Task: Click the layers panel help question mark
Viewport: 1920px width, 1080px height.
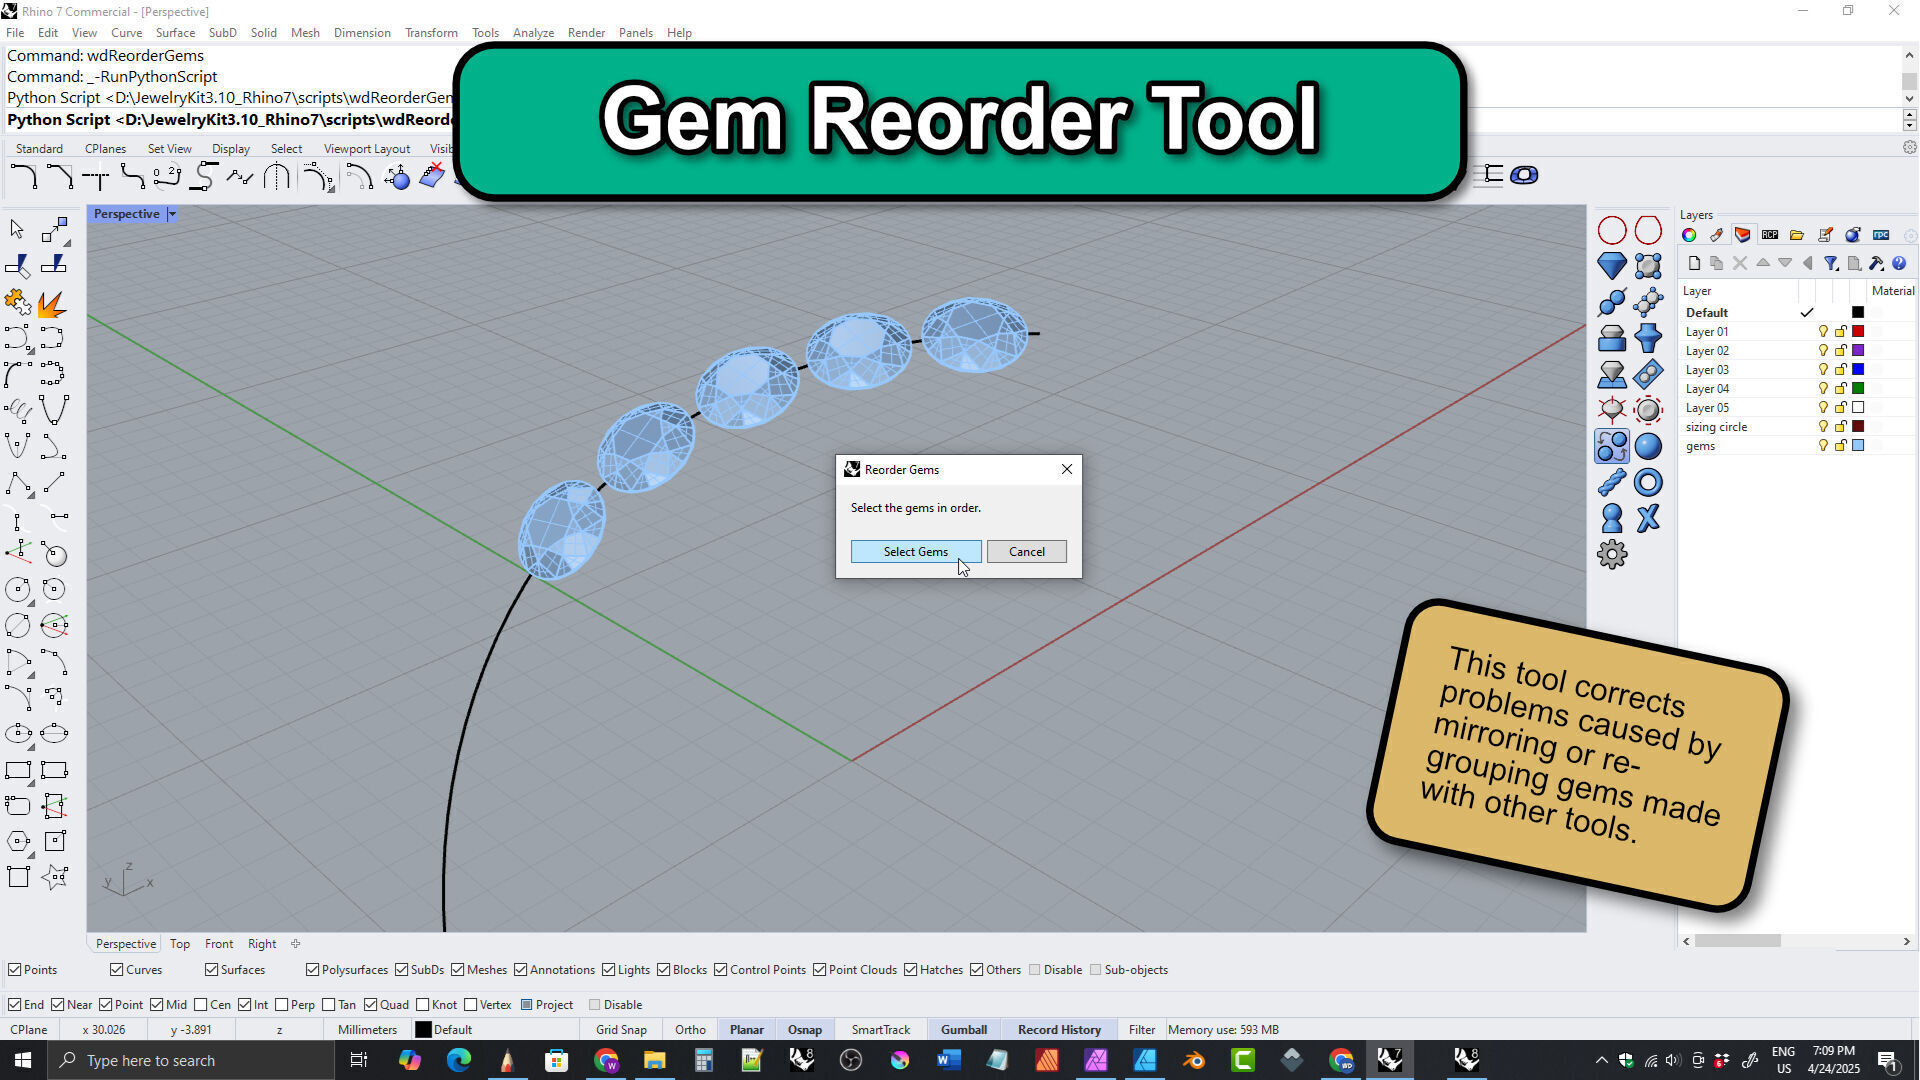Action: [1898, 263]
